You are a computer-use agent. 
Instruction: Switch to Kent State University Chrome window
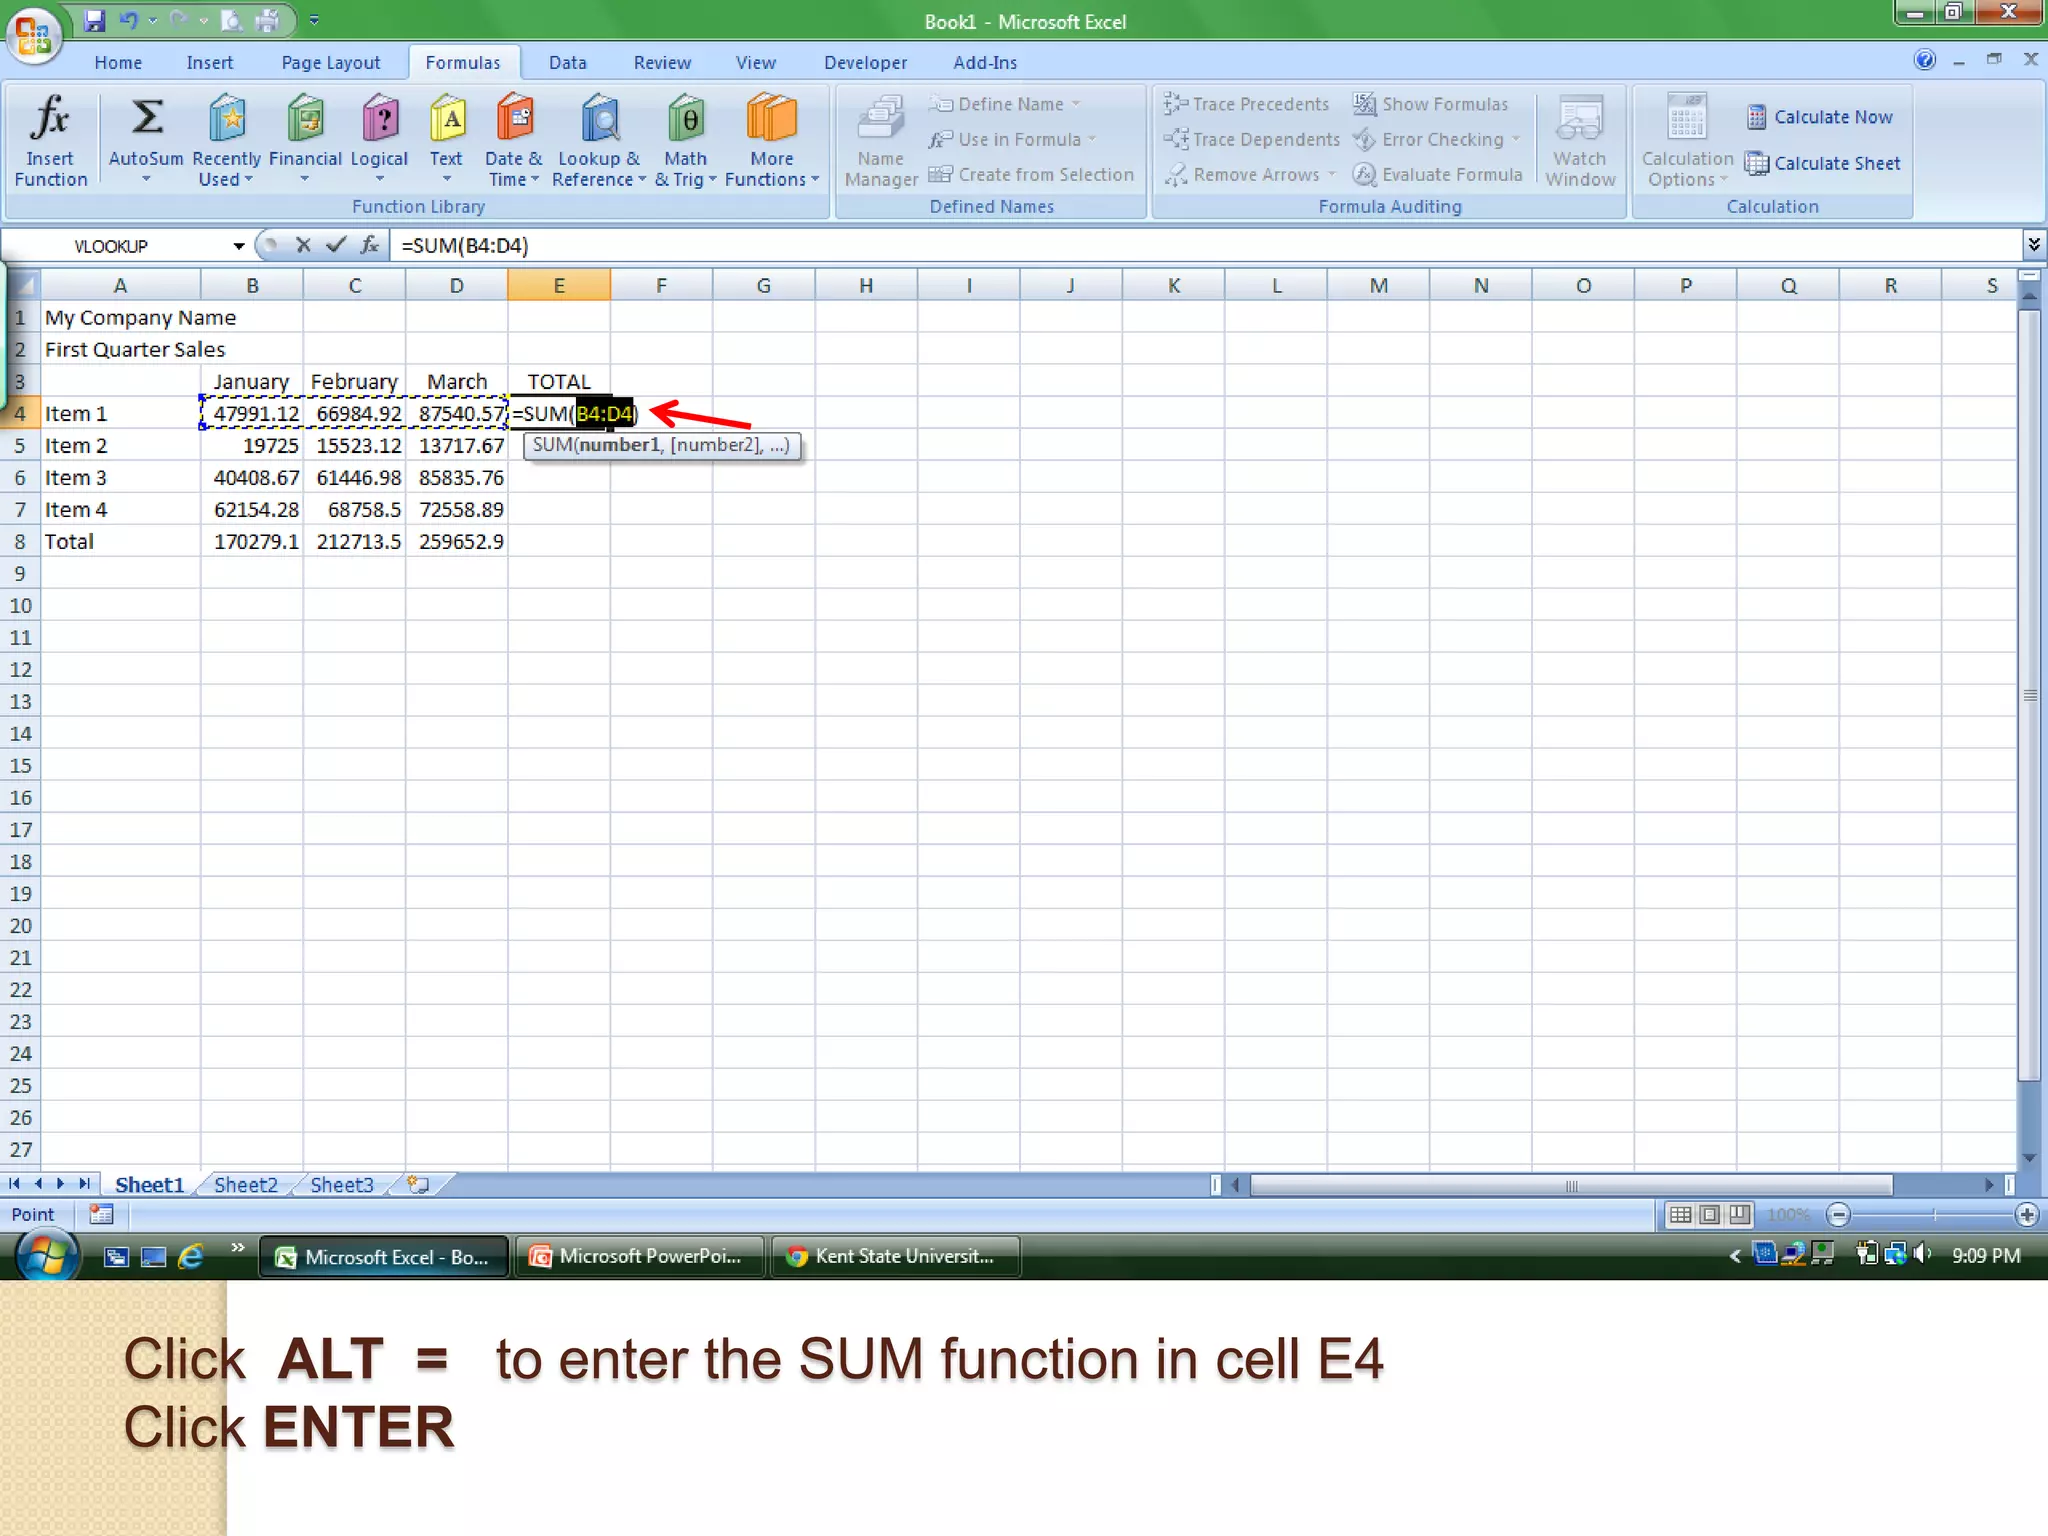(895, 1256)
